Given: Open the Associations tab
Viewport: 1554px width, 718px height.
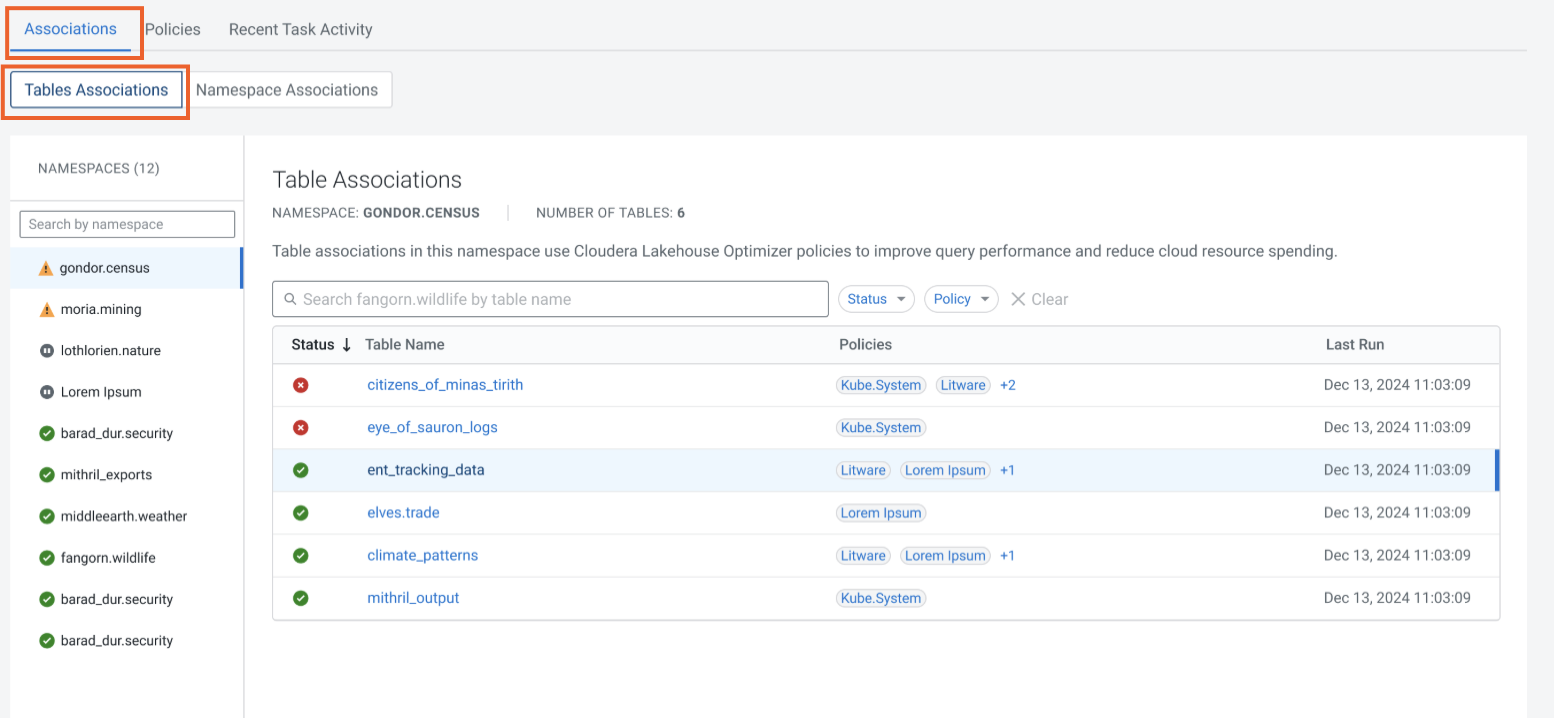Looking at the screenshot, I should (70, 29).
